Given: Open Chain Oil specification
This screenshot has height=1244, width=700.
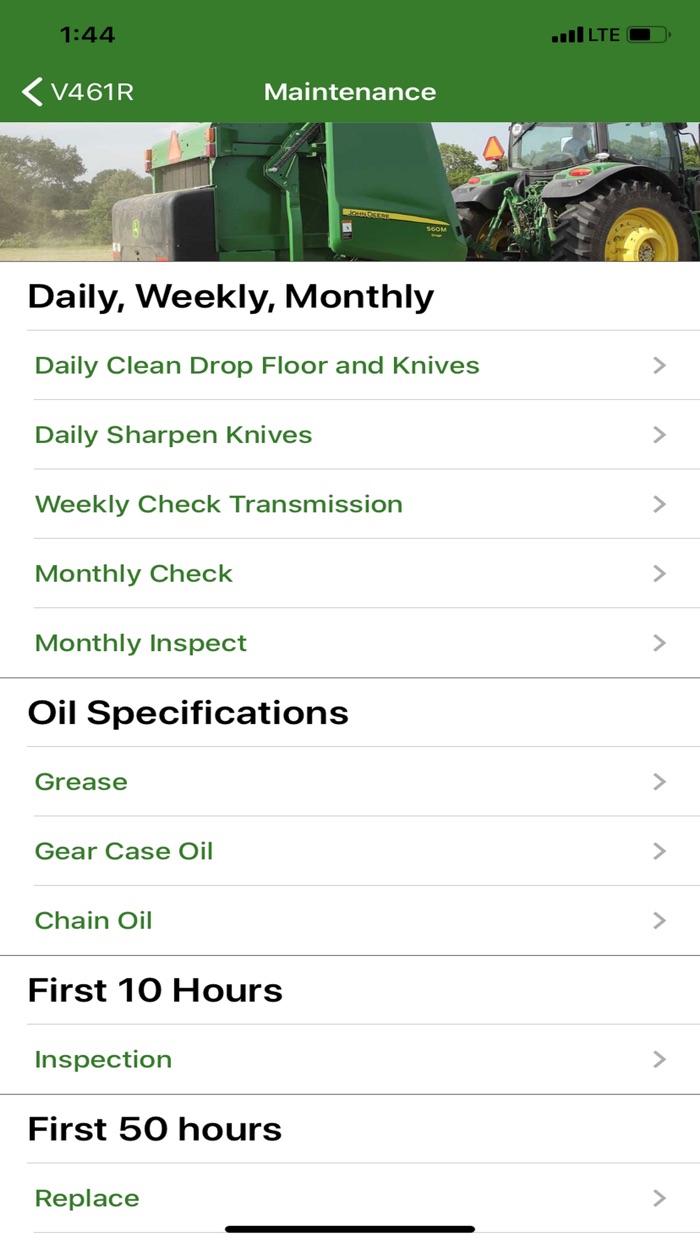Looking at the screenshot, I should (93, 920).
